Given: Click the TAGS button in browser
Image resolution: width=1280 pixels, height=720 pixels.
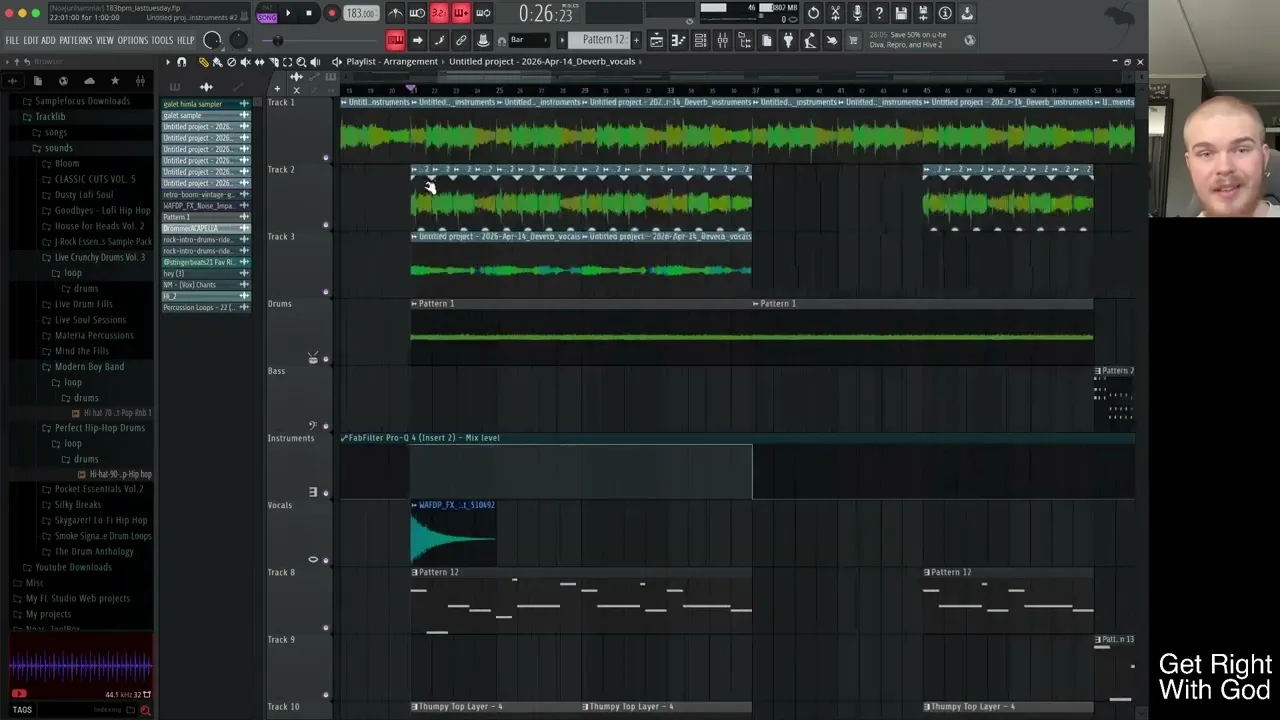Looking at the screenshot, I should coord(22,710).
